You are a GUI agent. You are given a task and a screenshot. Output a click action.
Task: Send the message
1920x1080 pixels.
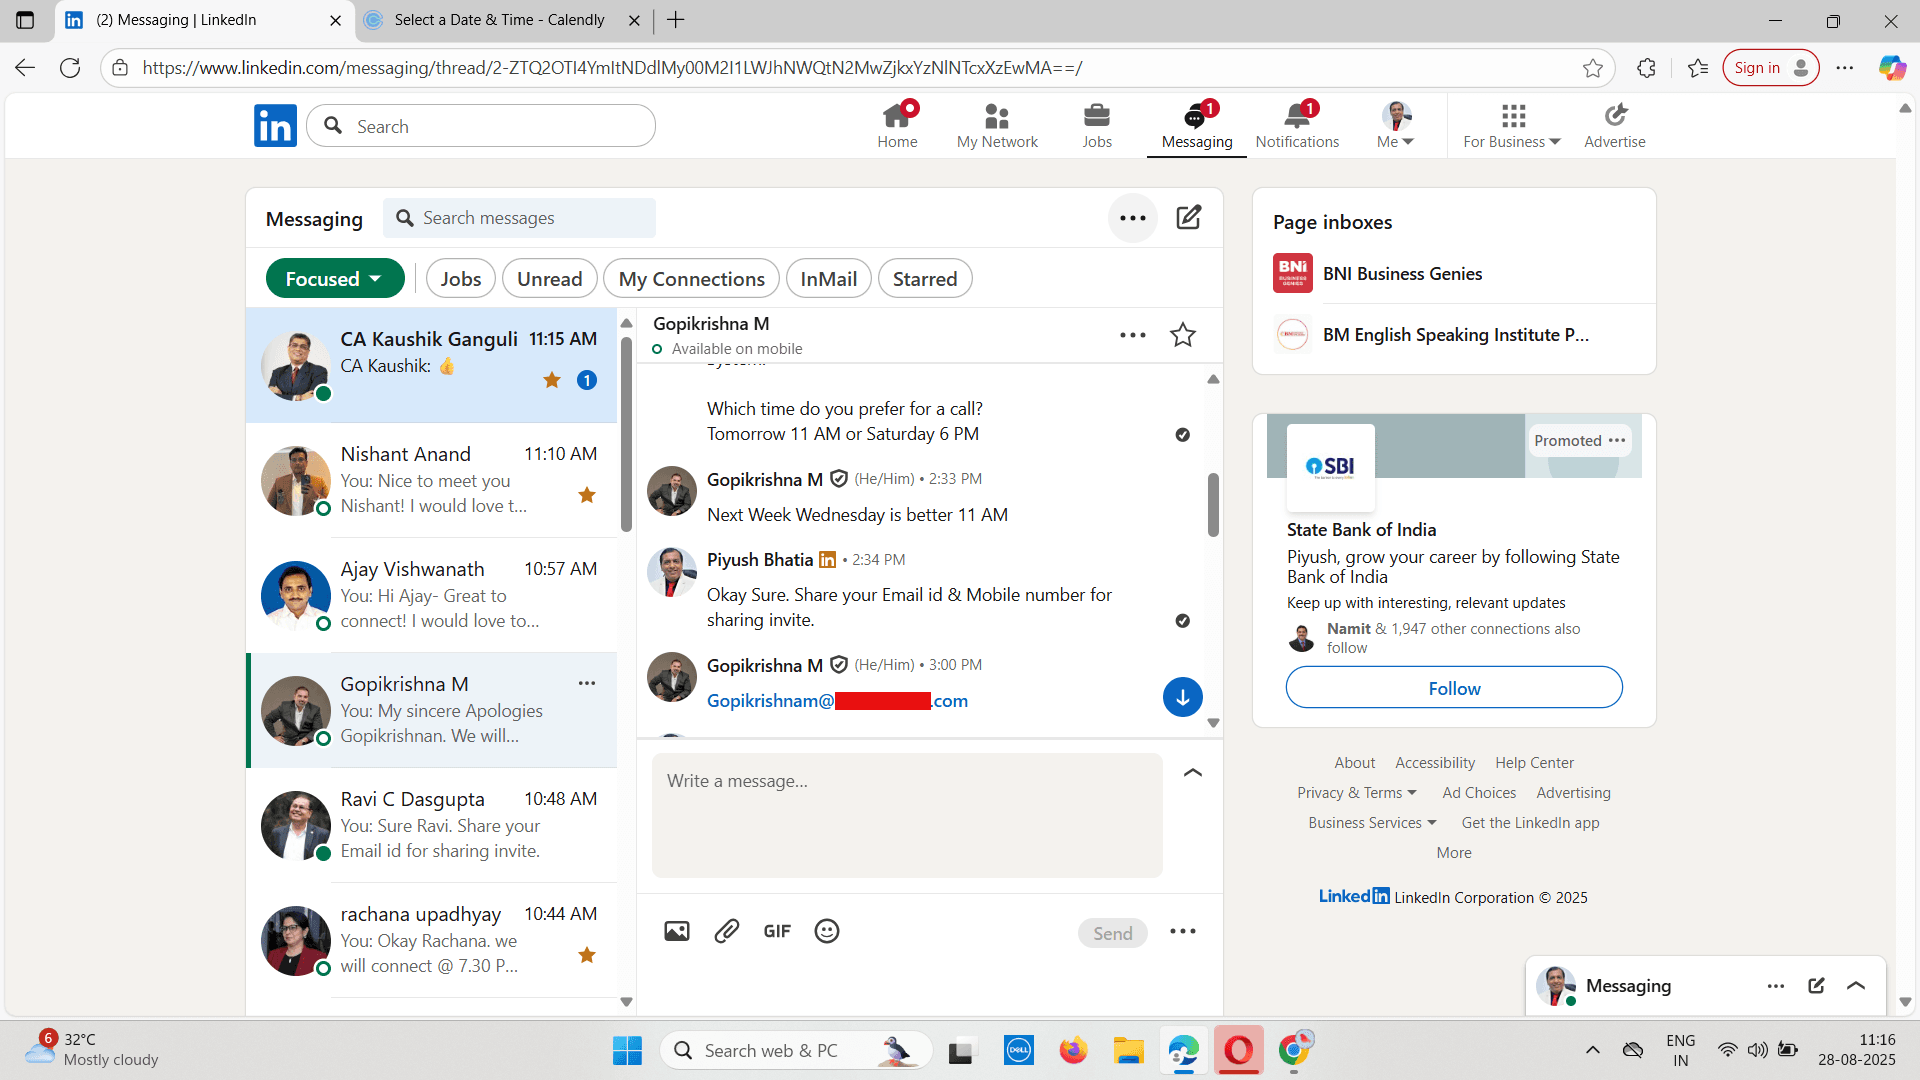pos(1113,933)
